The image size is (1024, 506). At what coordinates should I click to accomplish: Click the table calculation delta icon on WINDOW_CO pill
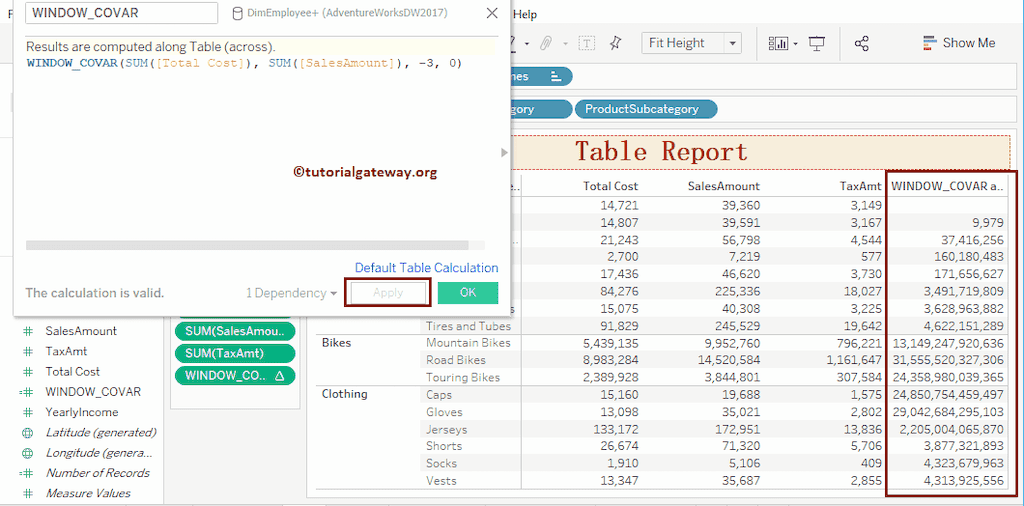[280, 375]
